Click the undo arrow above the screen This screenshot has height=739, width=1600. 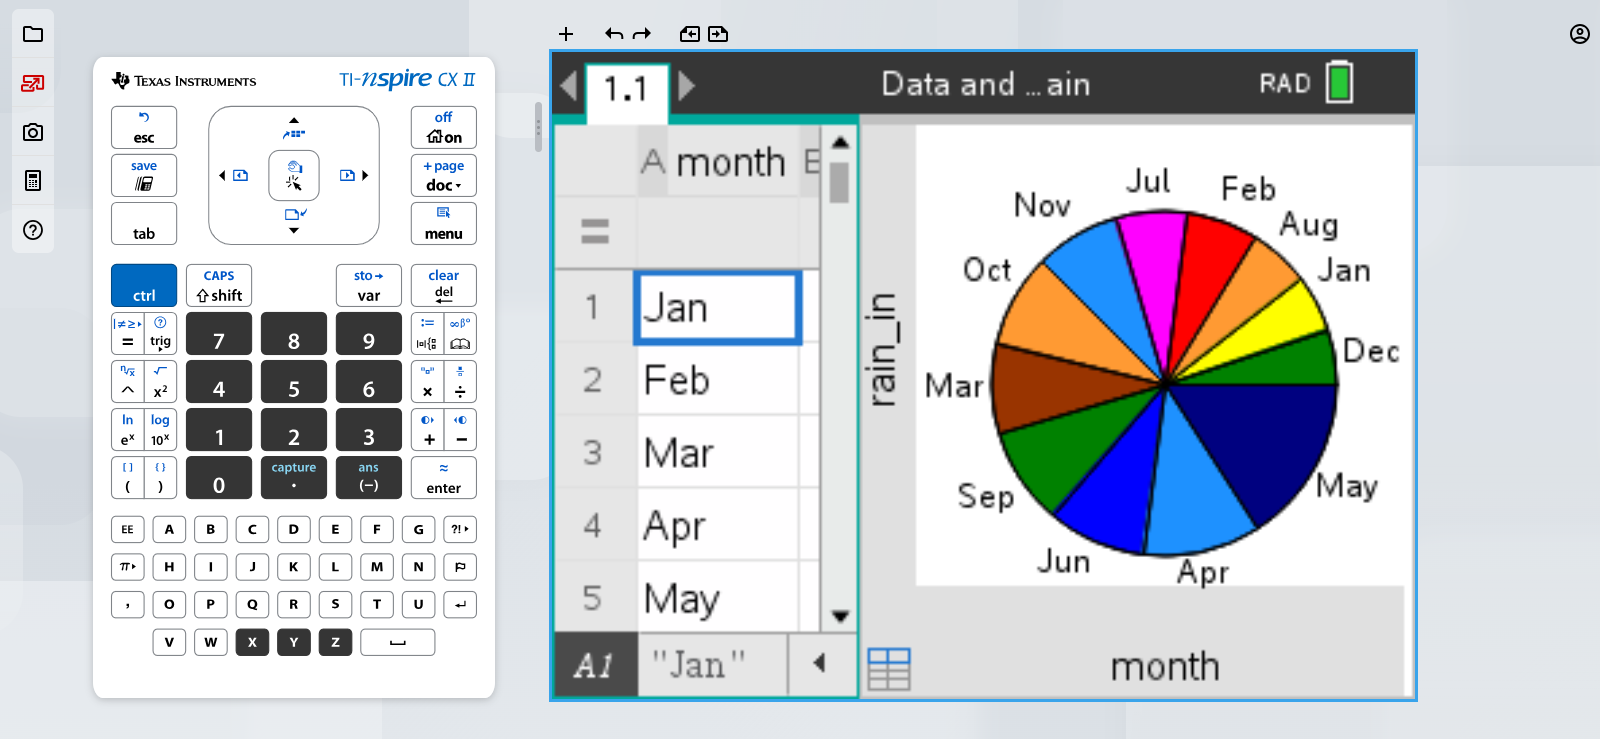click(x=614, y=34)
